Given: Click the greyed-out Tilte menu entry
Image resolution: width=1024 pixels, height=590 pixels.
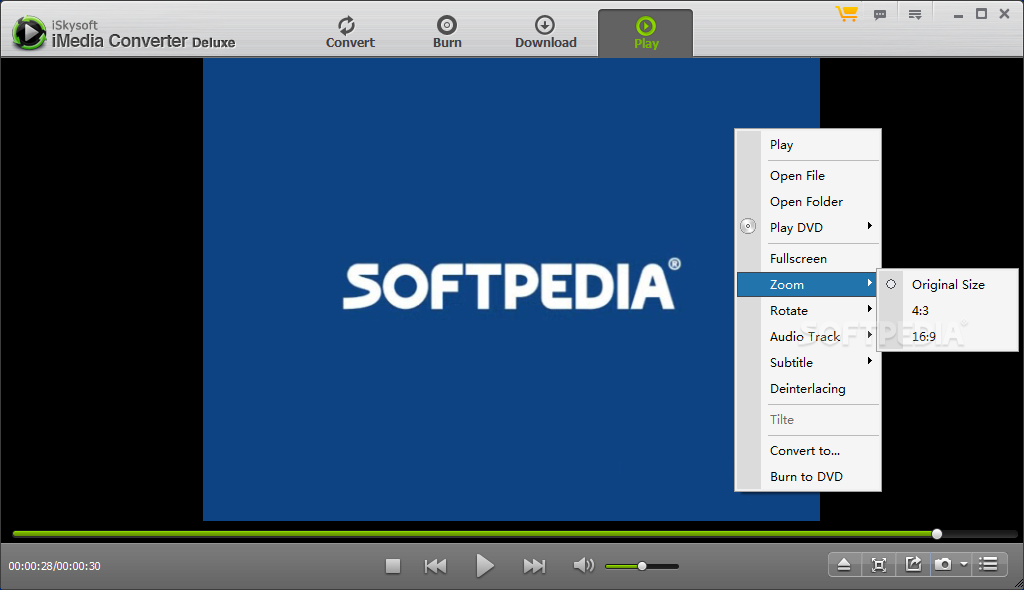Looking at the screenshot, I should pos(808,419).
